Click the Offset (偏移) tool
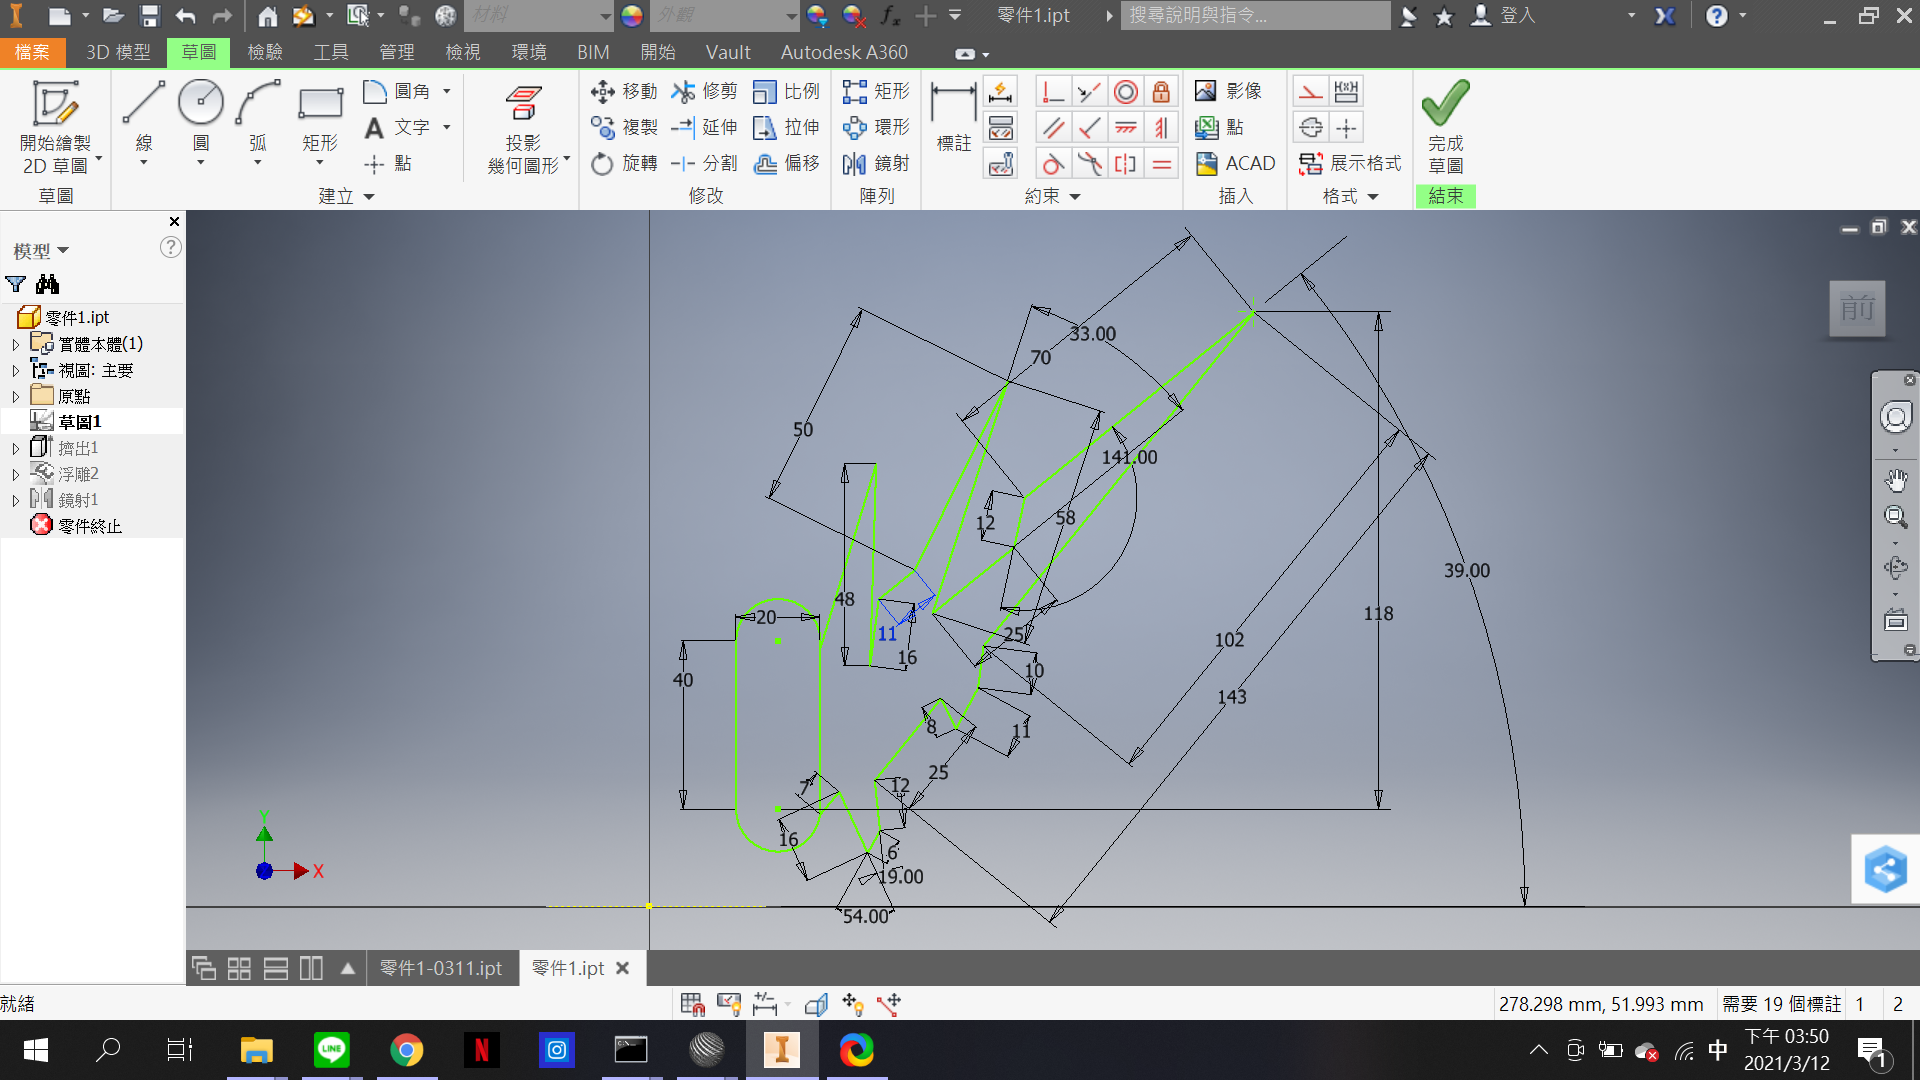 click(787, 163)
